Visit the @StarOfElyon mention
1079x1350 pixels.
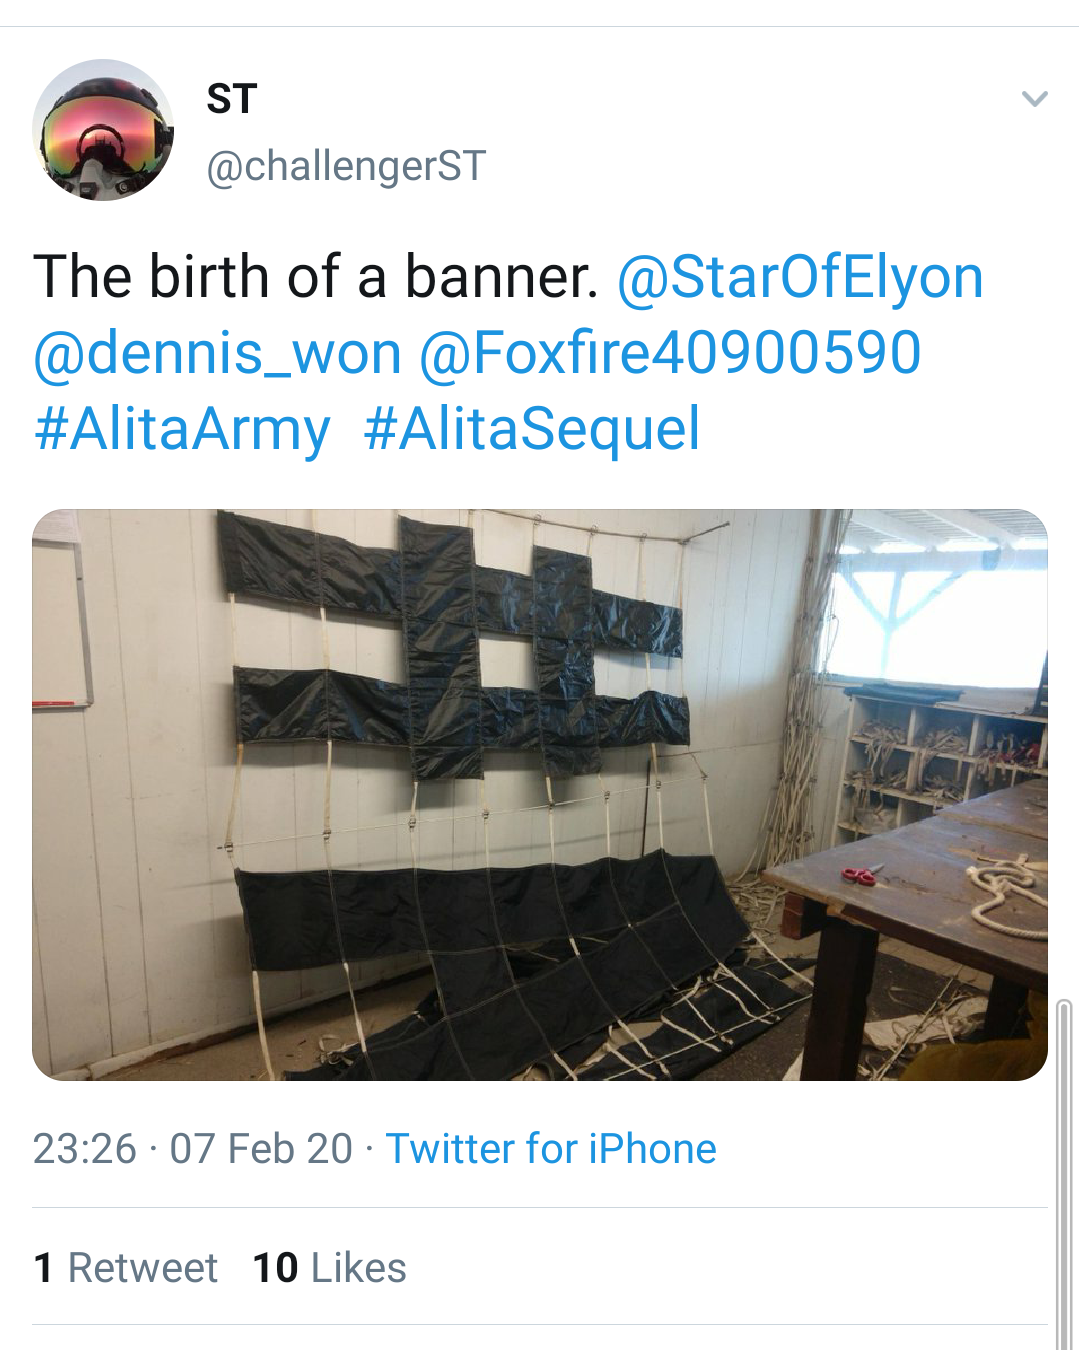coord(800,277)
